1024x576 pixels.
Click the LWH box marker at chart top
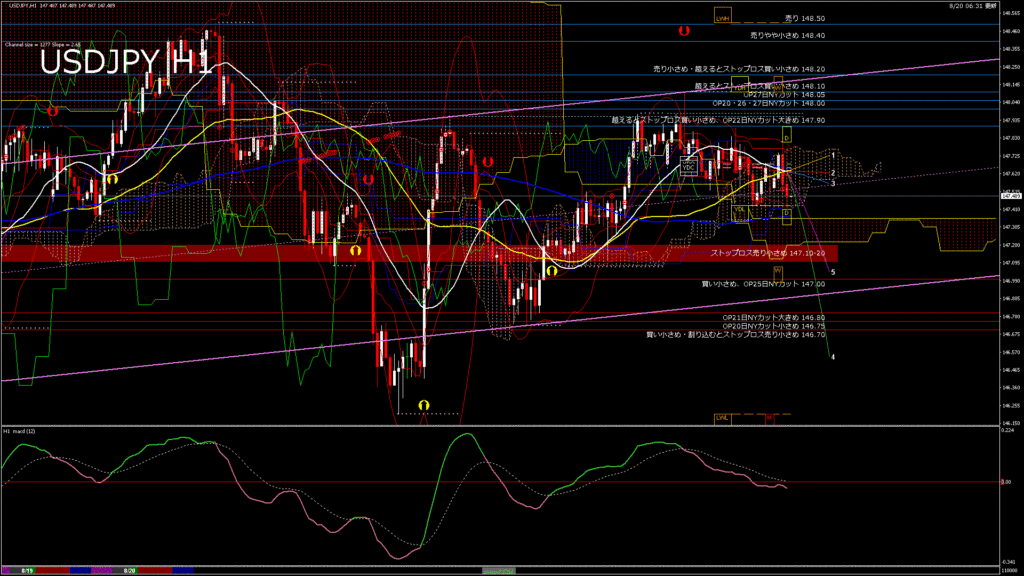tap(722, 18)
